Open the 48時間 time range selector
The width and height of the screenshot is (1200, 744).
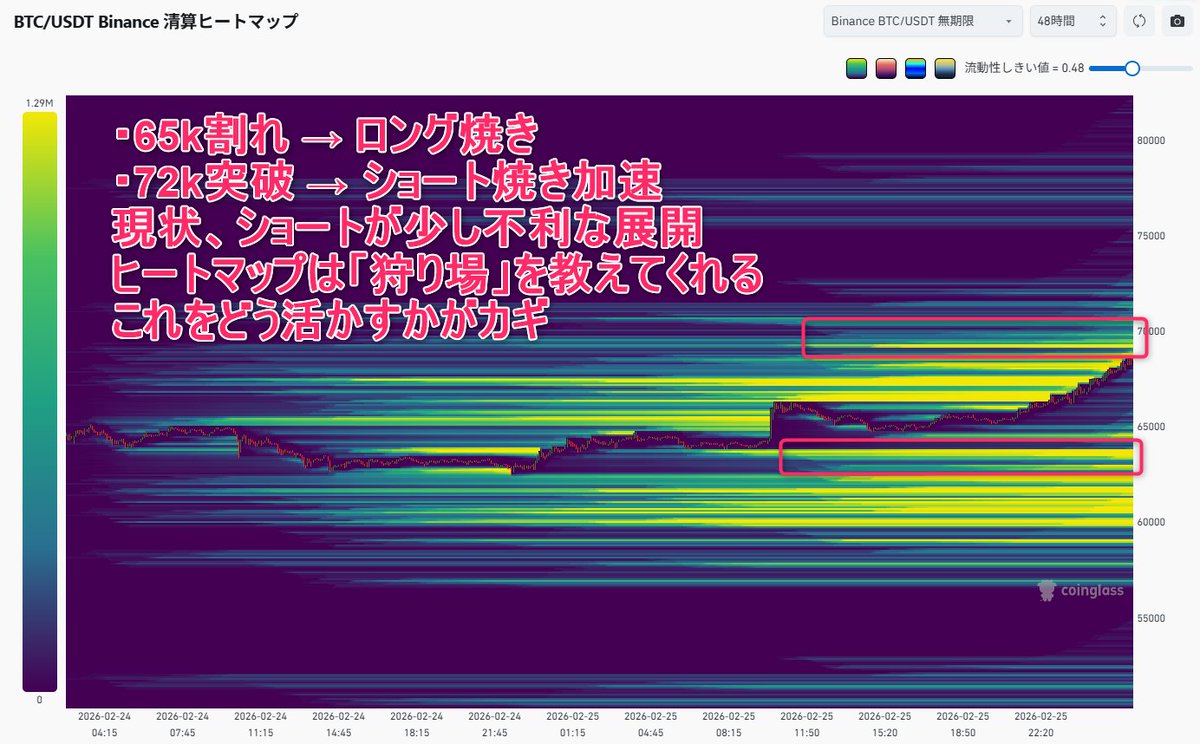(x=1073, y=20)
